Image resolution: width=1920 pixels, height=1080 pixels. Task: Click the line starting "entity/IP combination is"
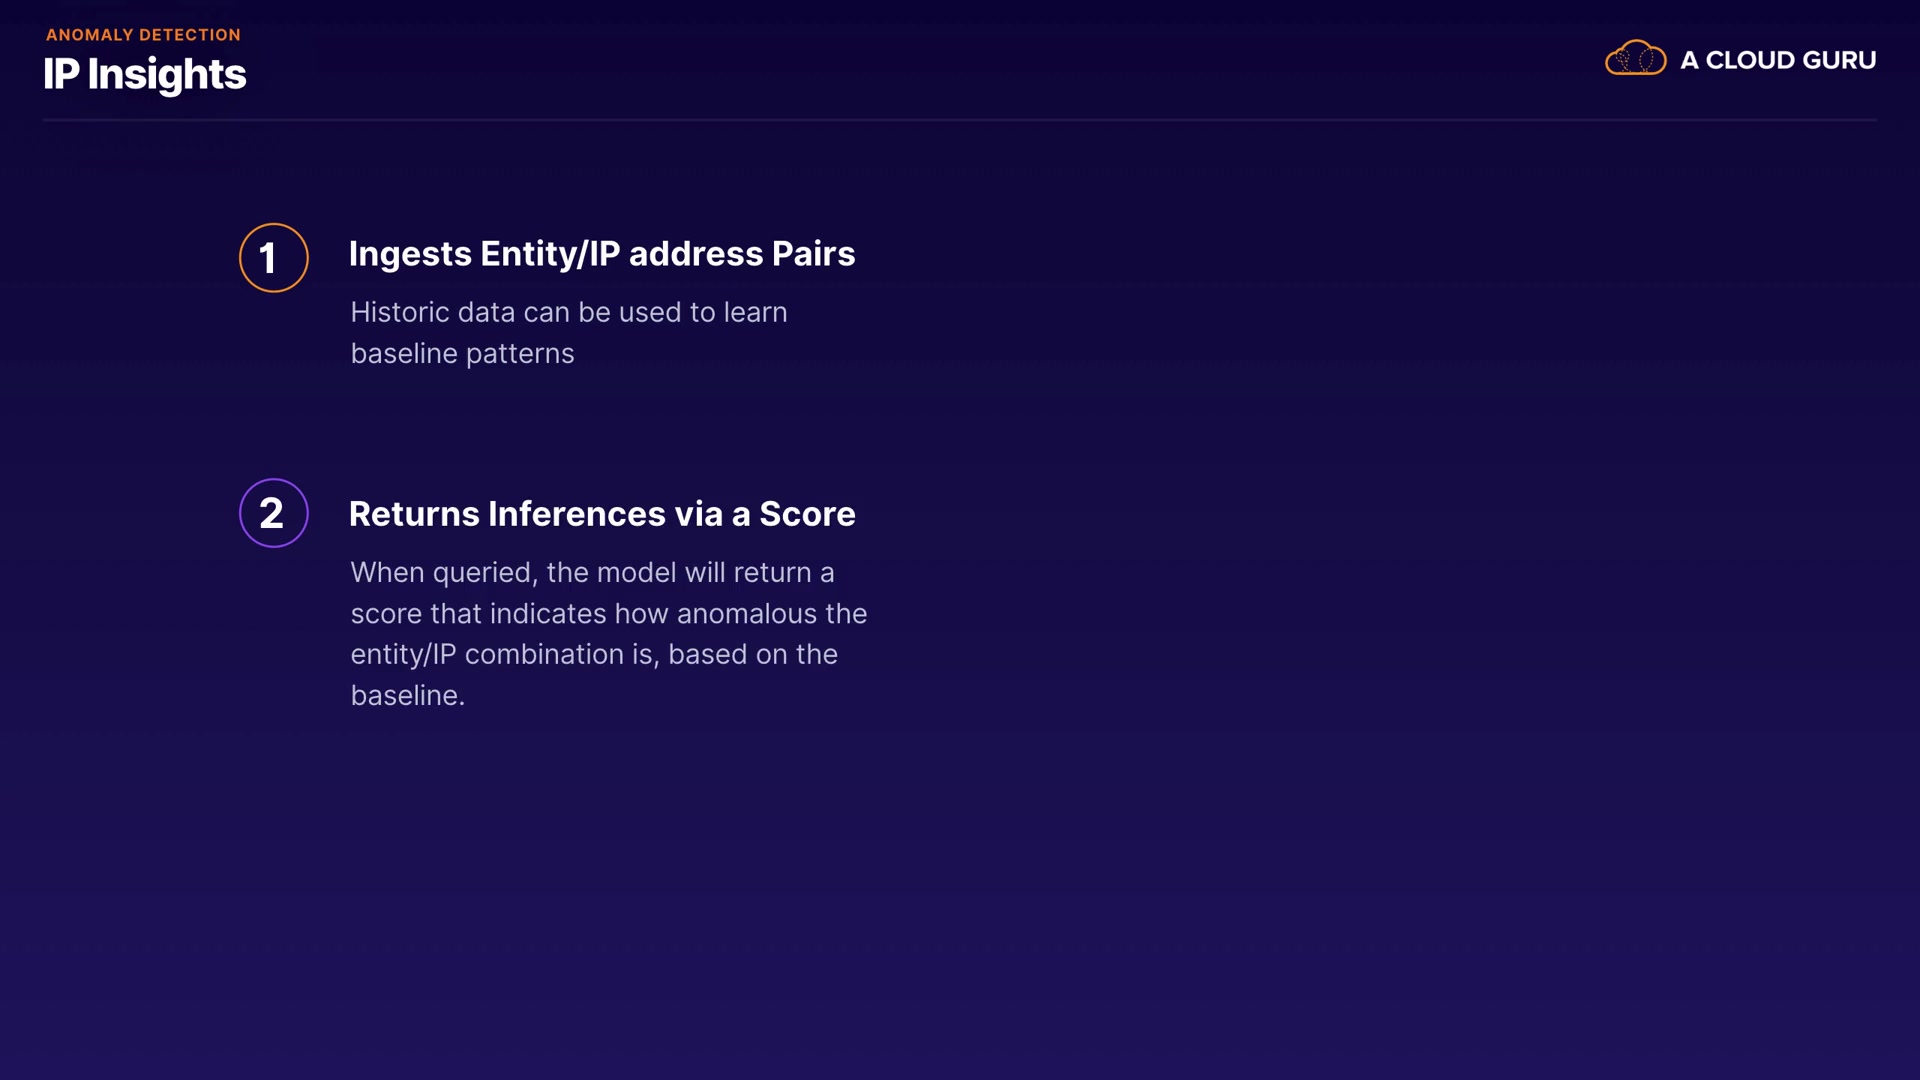coord(594,654)
